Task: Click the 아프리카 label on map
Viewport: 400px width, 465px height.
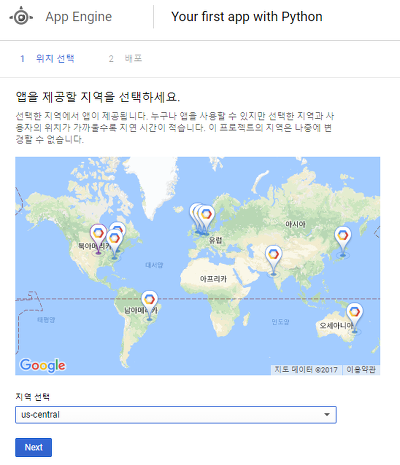Action: [x=213, y=279]
